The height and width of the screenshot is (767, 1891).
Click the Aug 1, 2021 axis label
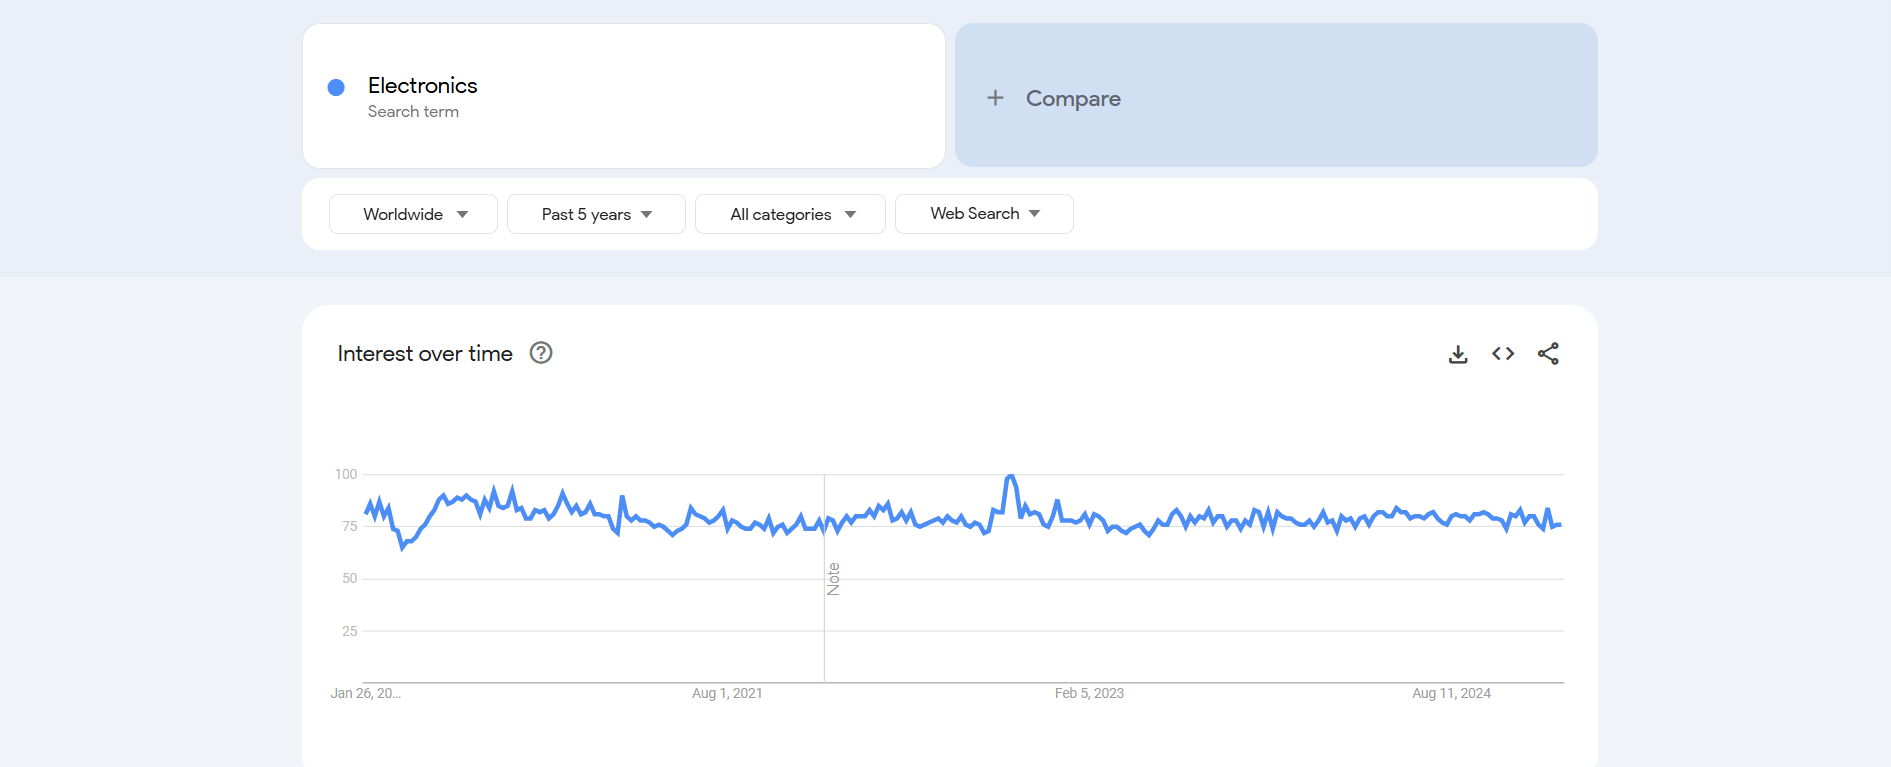tap(727, 693)
